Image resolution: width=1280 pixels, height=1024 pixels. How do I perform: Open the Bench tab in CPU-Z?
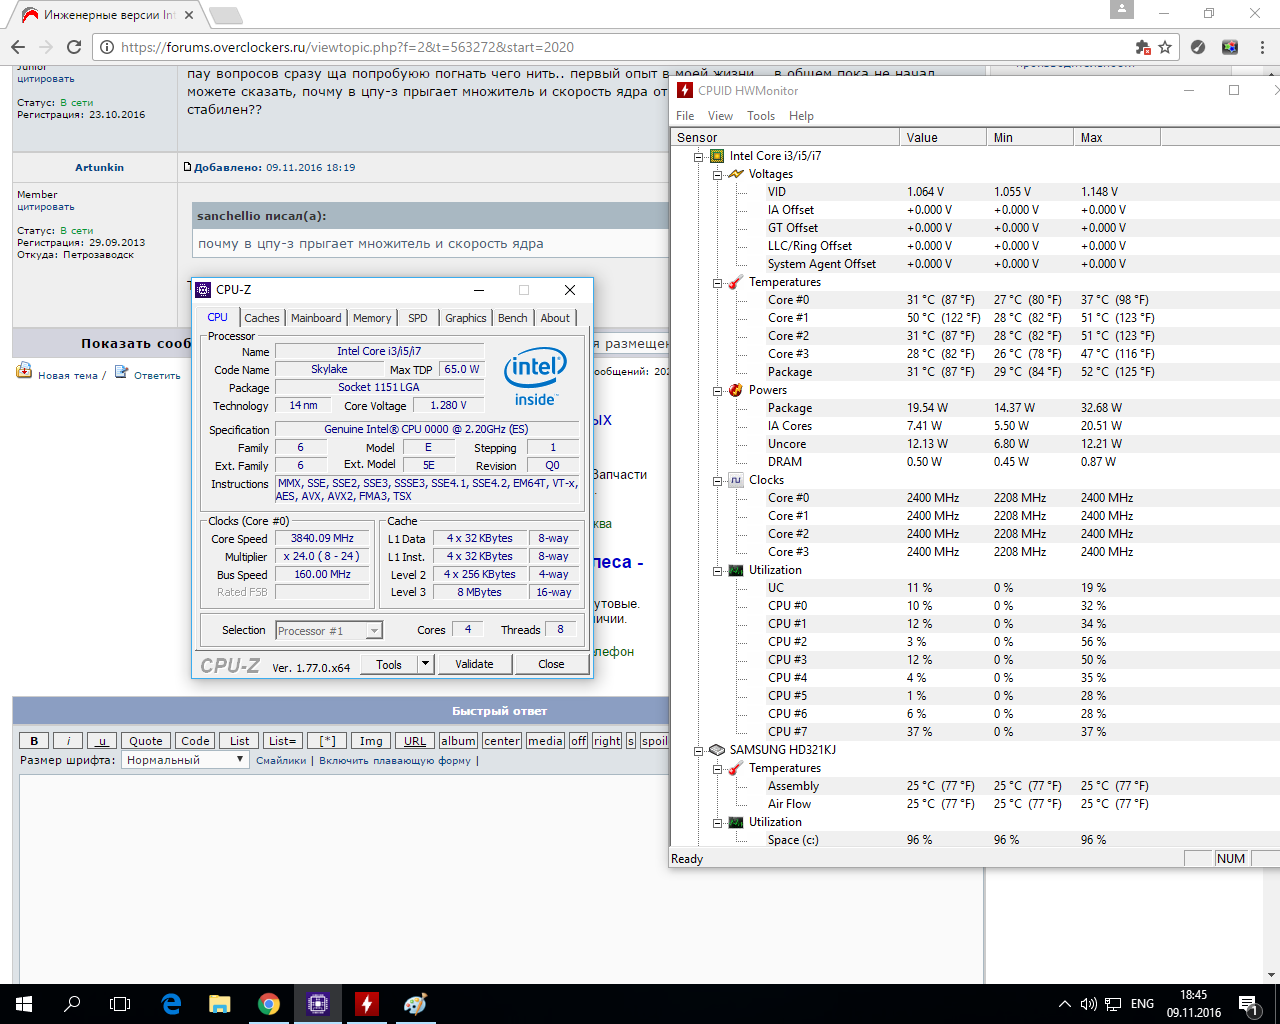click(513, 318)
